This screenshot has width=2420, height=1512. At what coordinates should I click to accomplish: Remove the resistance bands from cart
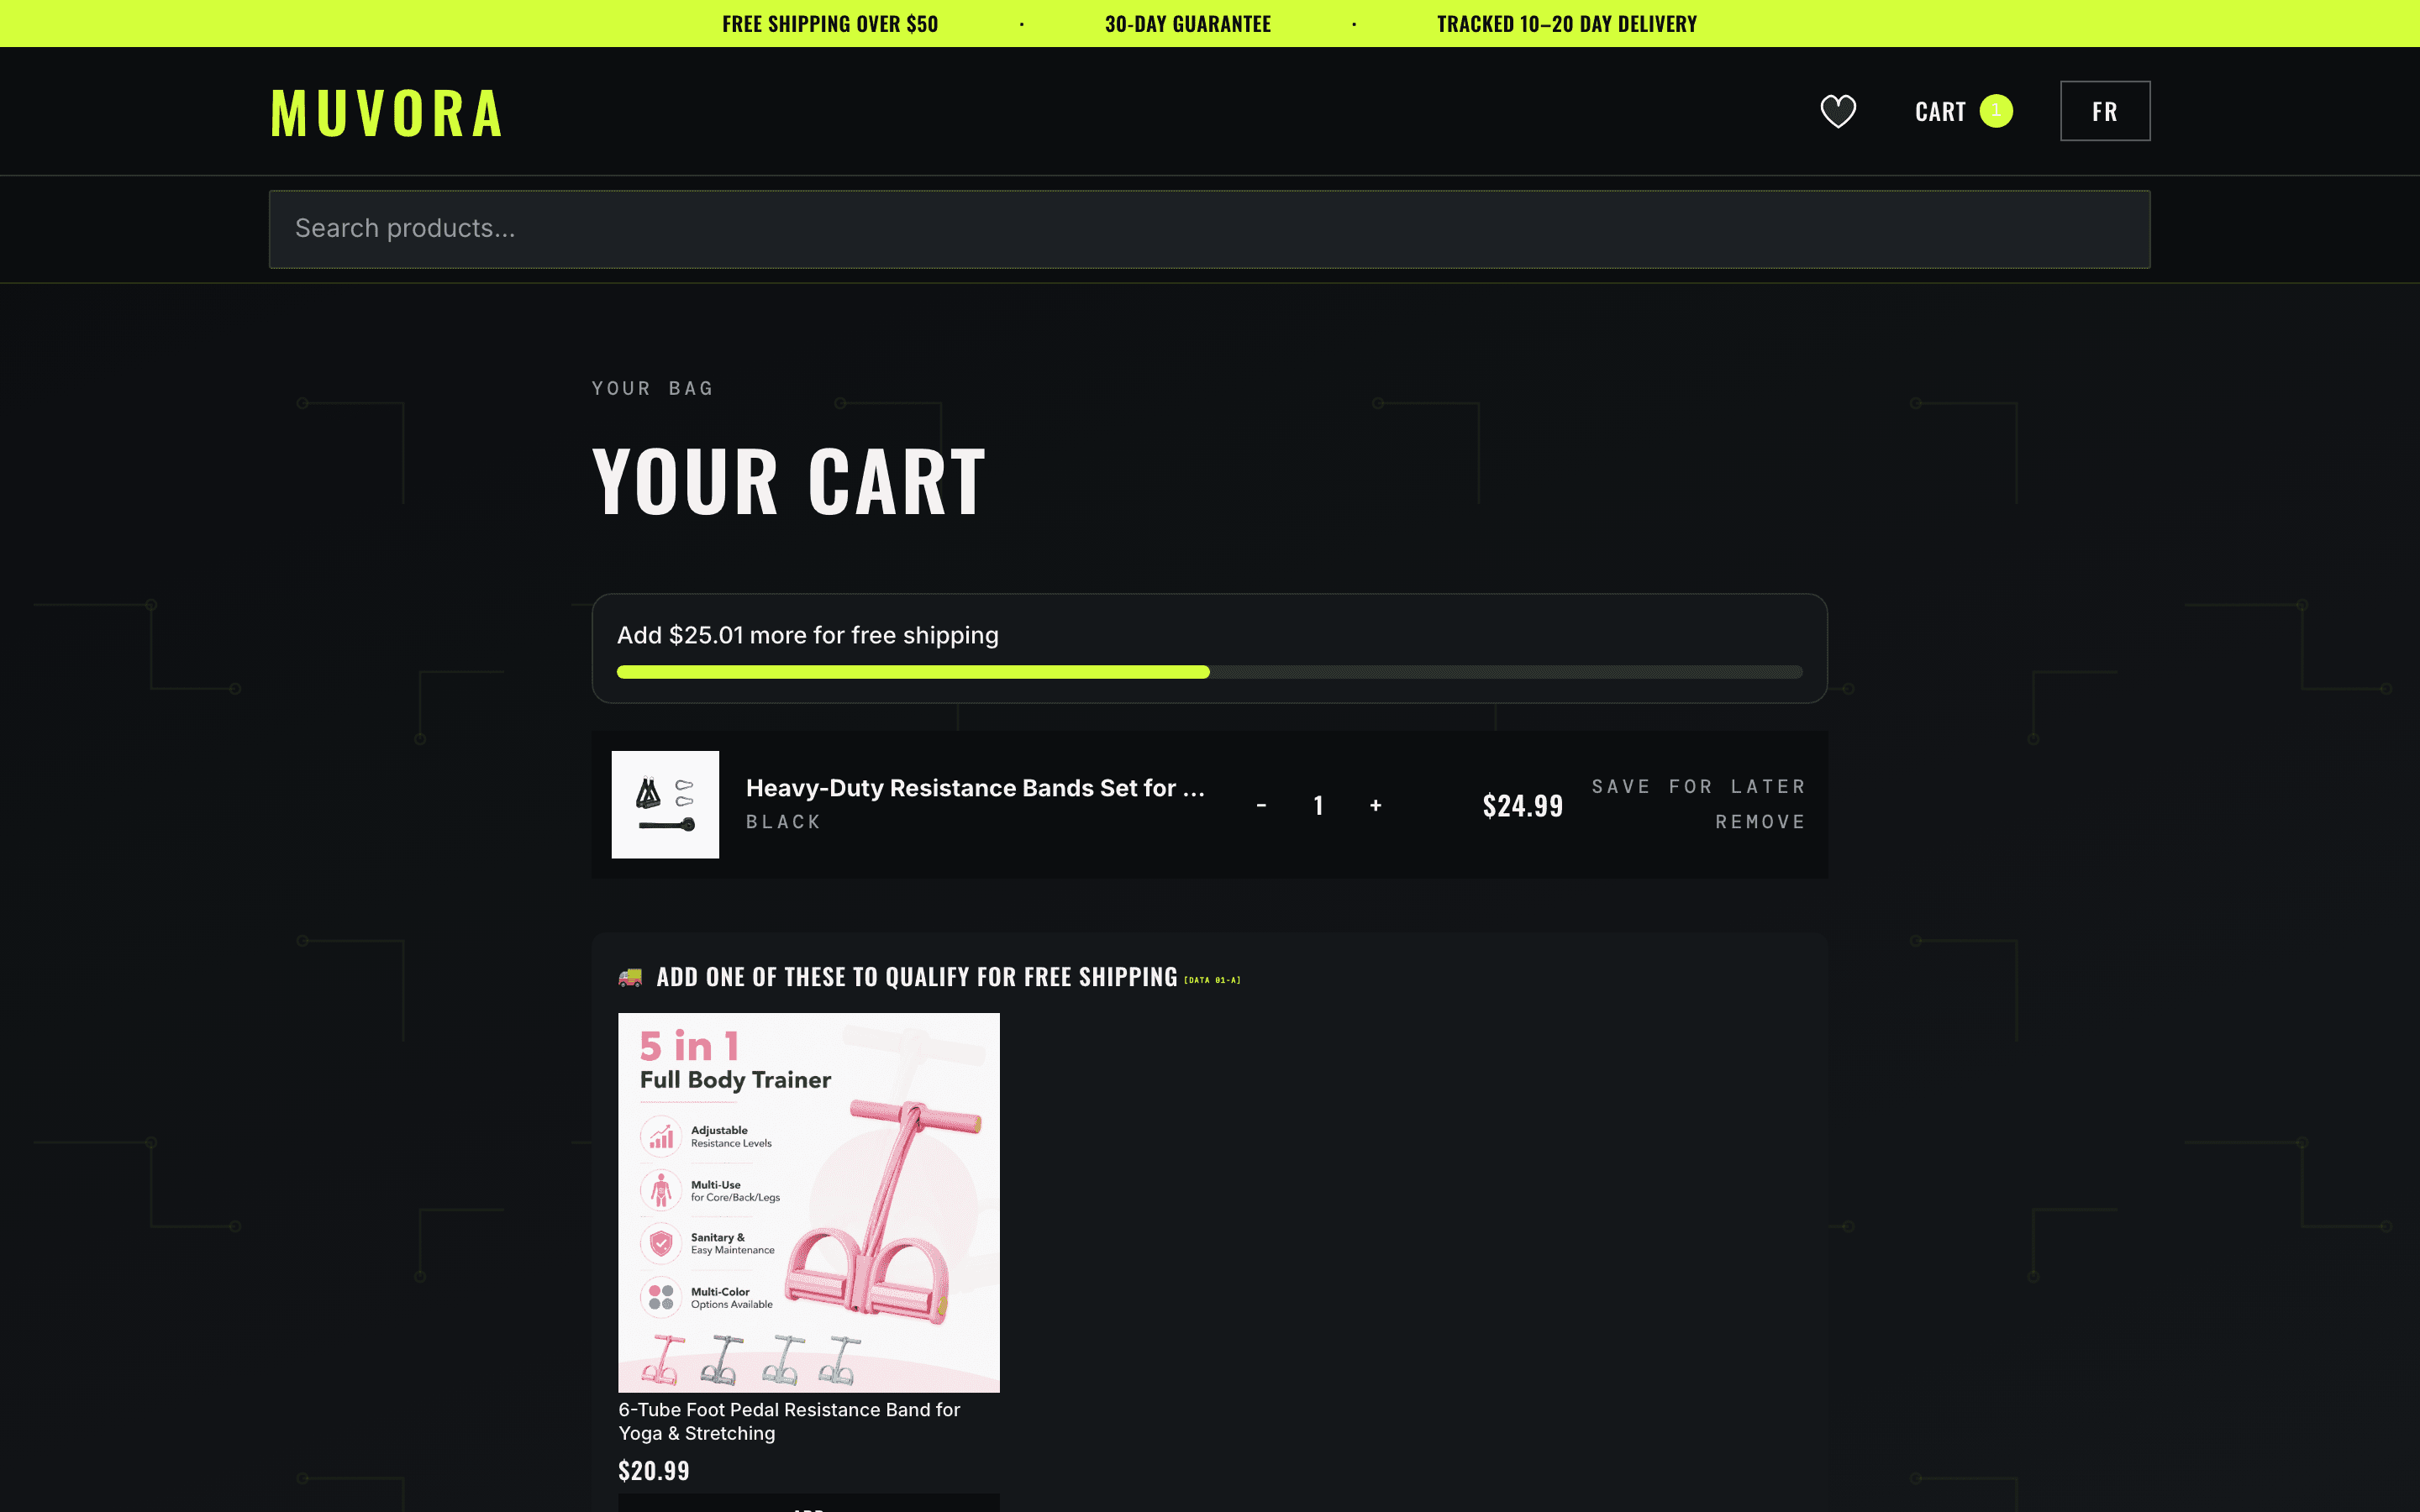tap(1760, 822)
